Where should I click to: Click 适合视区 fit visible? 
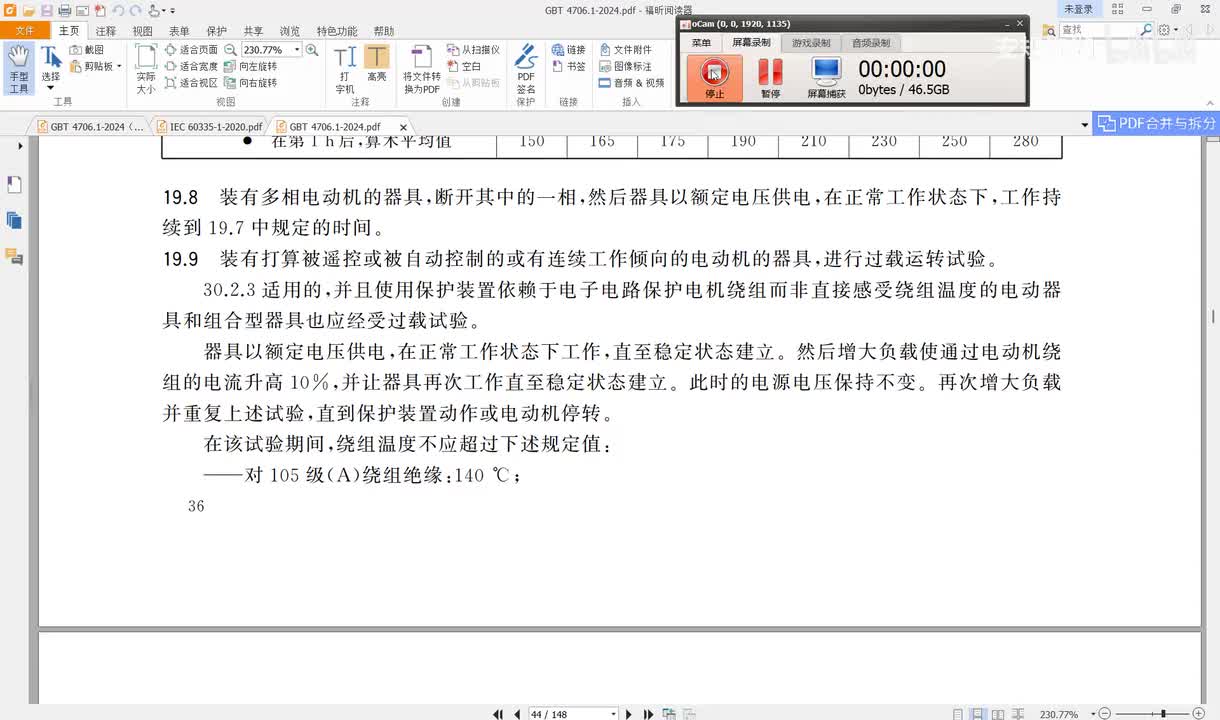click(x=191, y=83)
